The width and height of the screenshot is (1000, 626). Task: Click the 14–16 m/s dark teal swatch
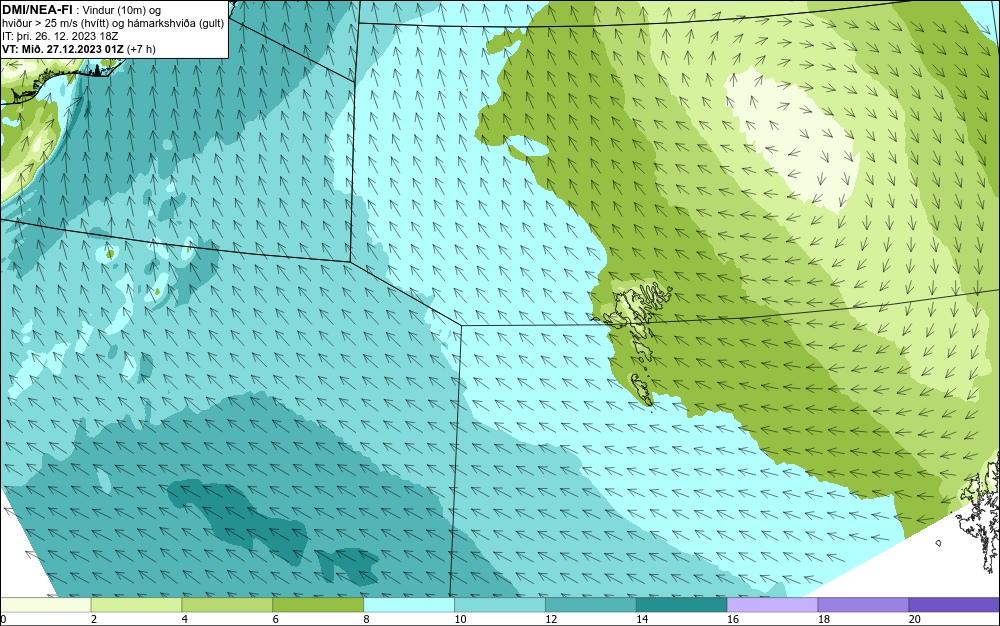(x=682, y=605)
